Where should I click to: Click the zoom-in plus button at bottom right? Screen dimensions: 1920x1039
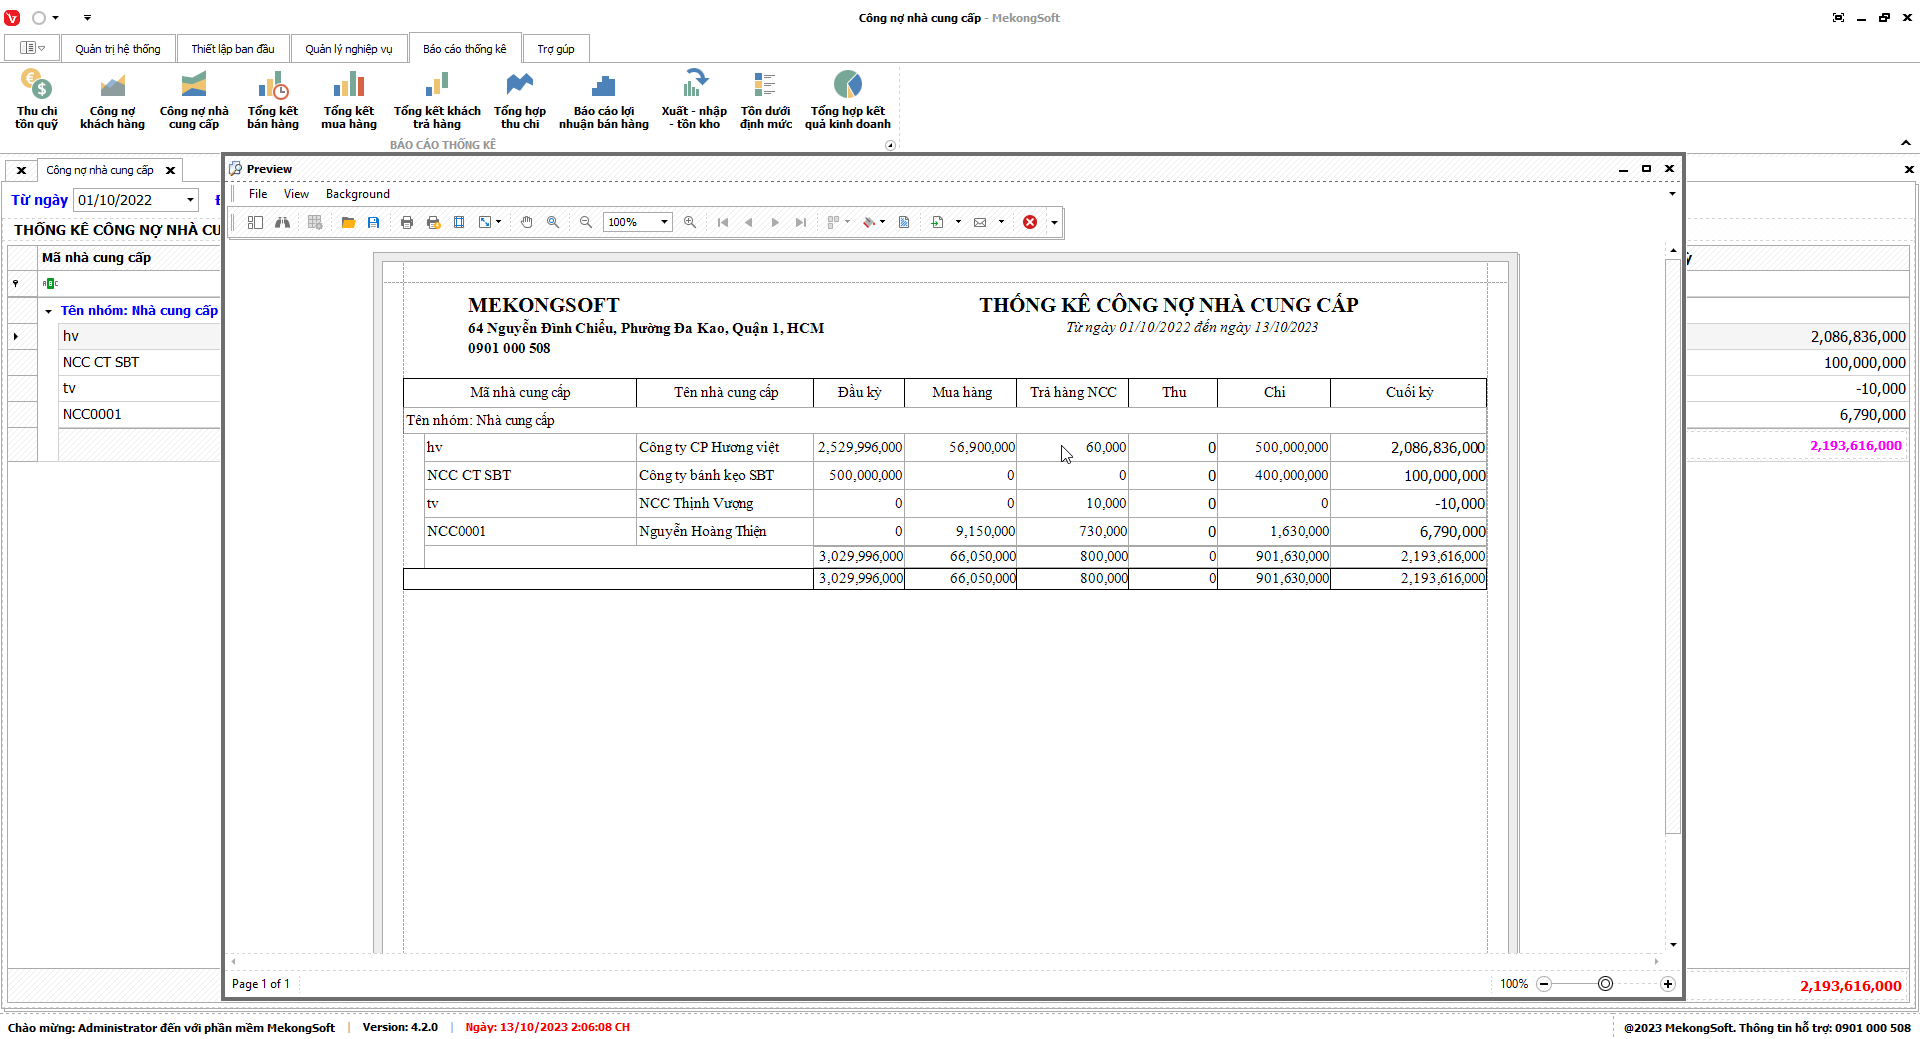tap(1668, 984)
